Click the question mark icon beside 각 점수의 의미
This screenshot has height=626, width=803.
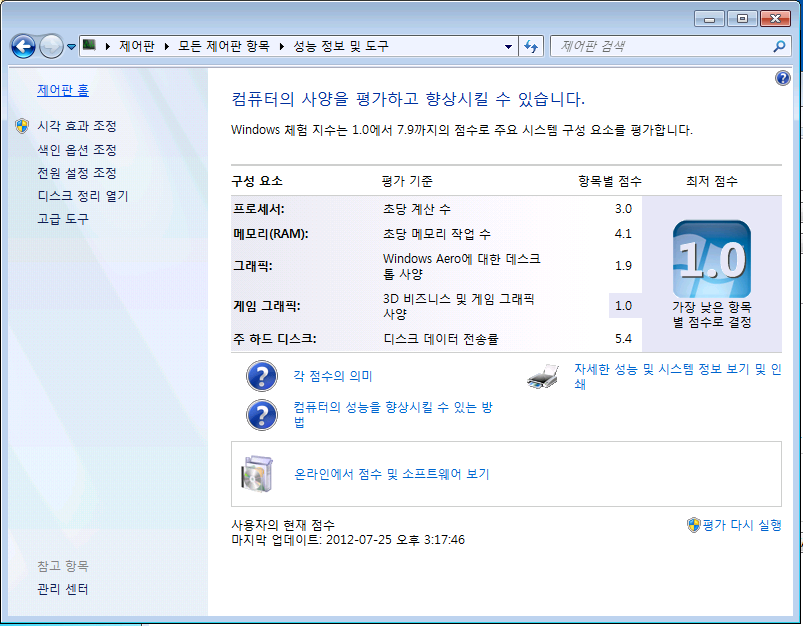[x=262, y=376]
